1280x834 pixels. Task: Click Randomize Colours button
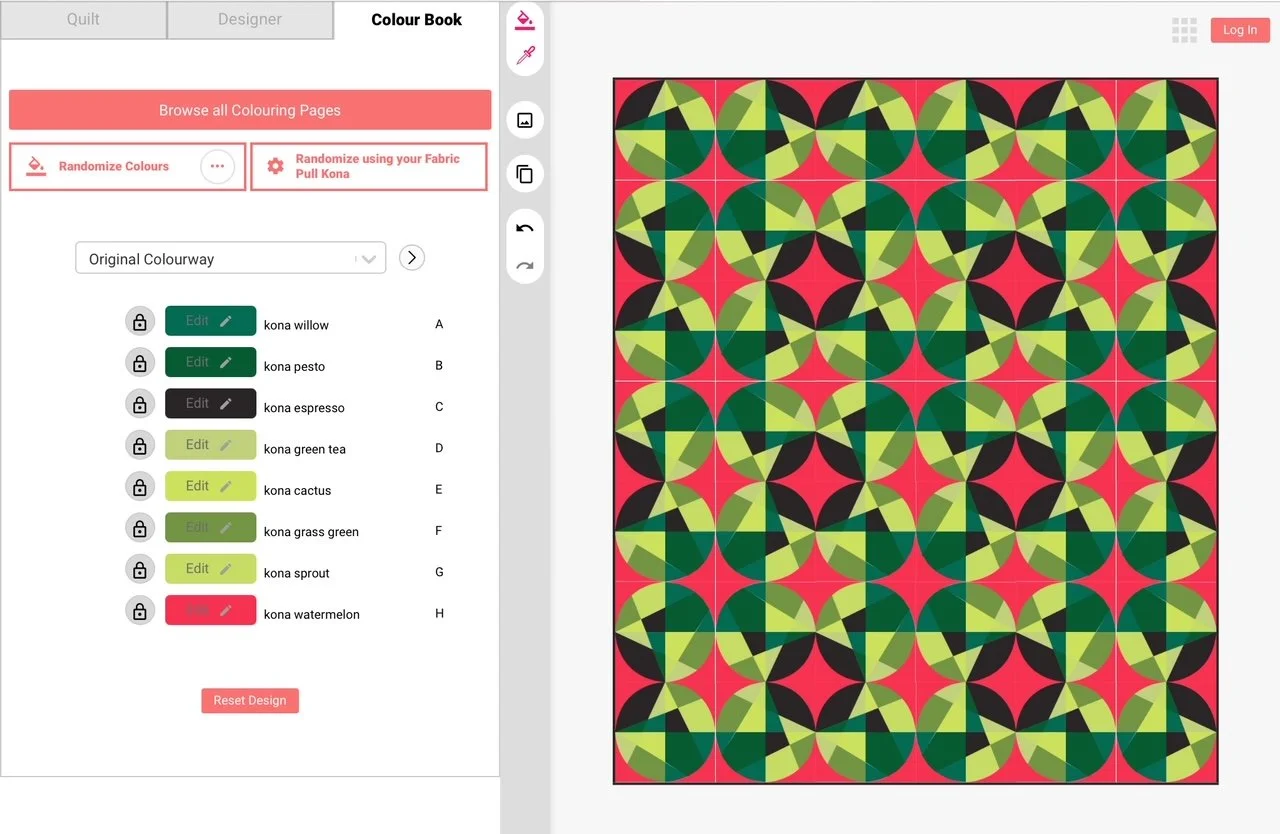point(127,166)
